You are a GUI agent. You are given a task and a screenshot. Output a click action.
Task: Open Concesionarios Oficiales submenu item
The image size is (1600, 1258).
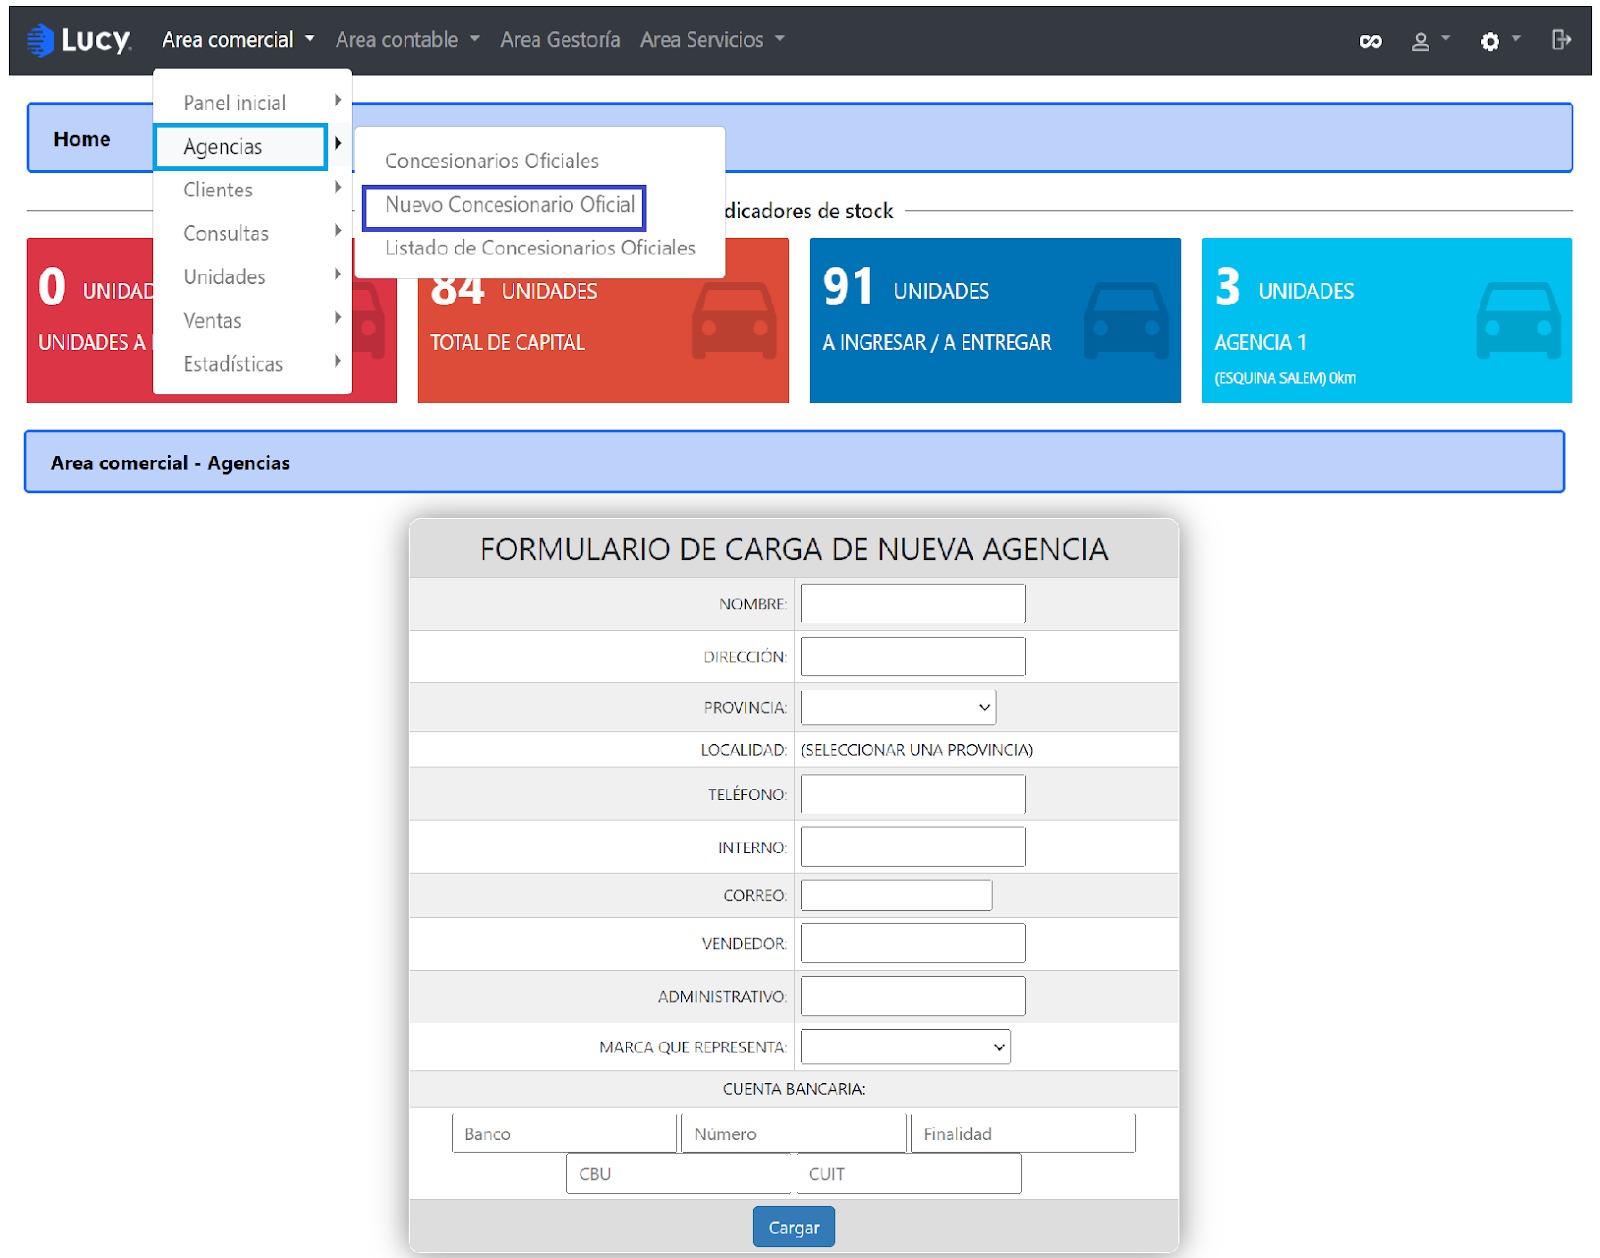(x=492, y=161)
